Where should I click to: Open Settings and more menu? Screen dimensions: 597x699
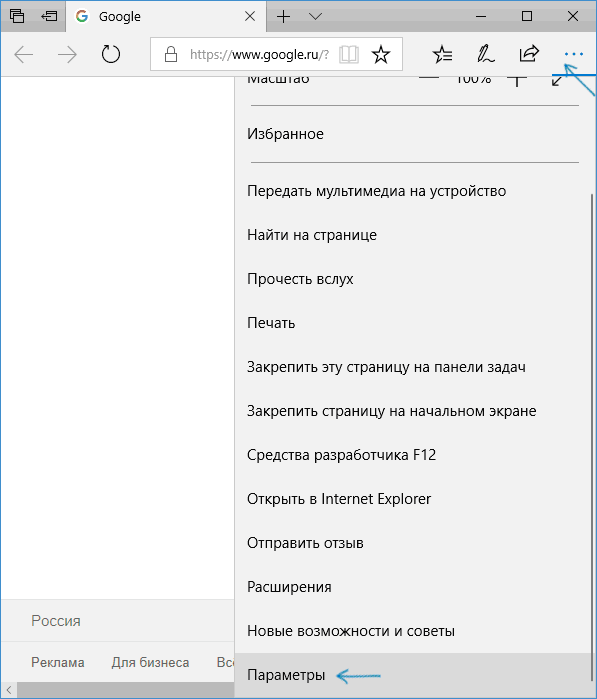[573, 54]
